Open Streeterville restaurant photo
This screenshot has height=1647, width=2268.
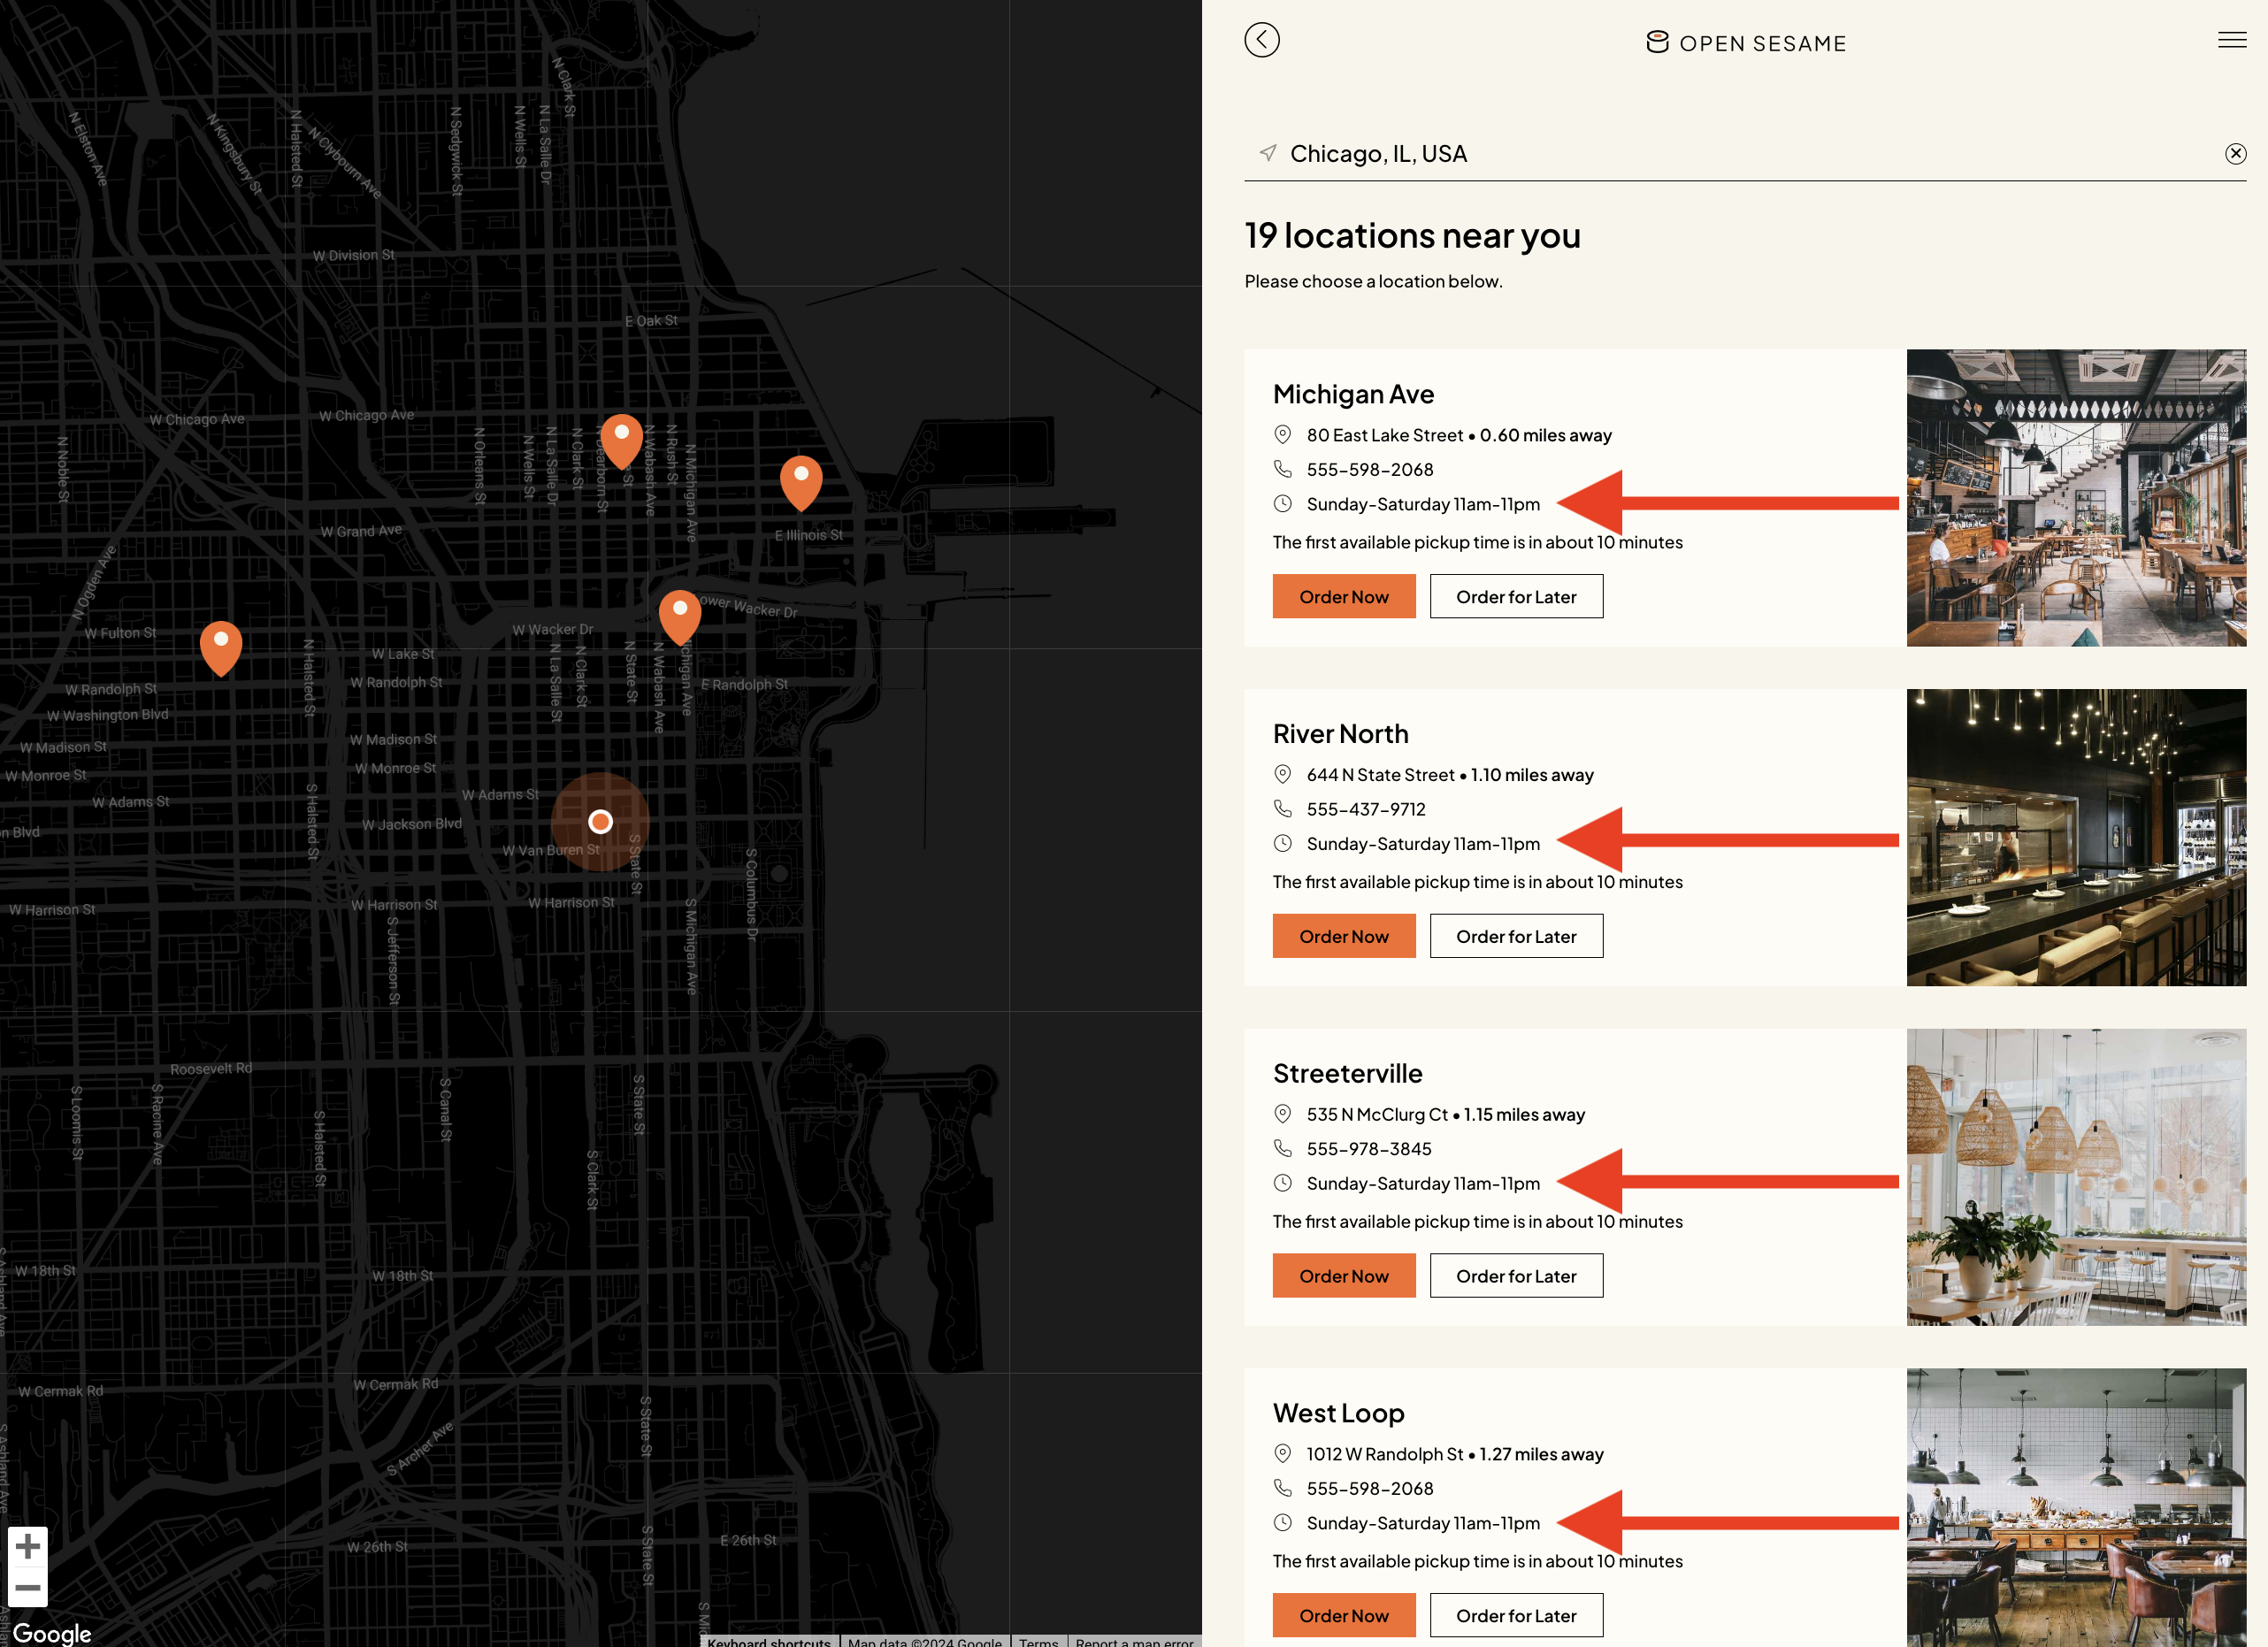coord(2075,1177)
